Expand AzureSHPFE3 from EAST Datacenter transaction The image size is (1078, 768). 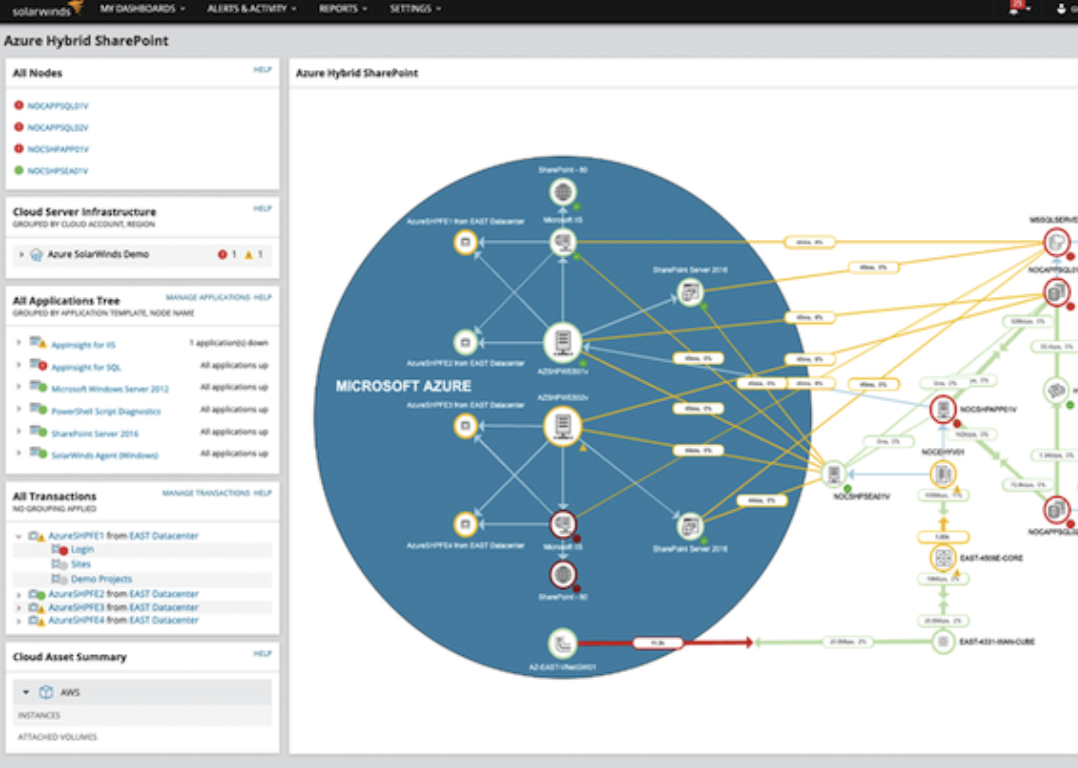coord(19,608)
